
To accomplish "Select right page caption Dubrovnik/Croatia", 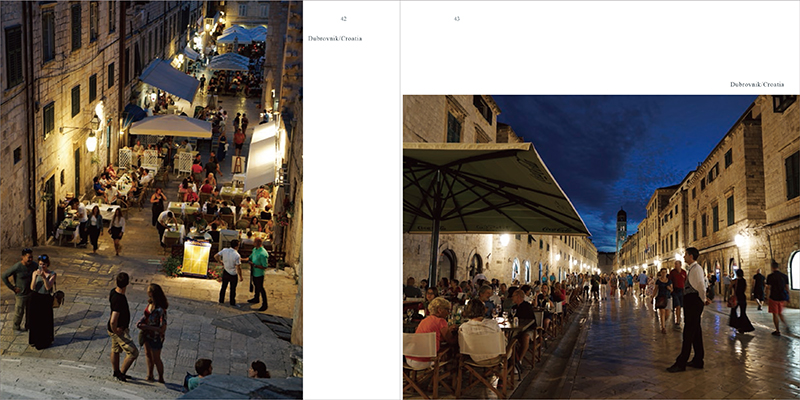I will coord(757,85).
